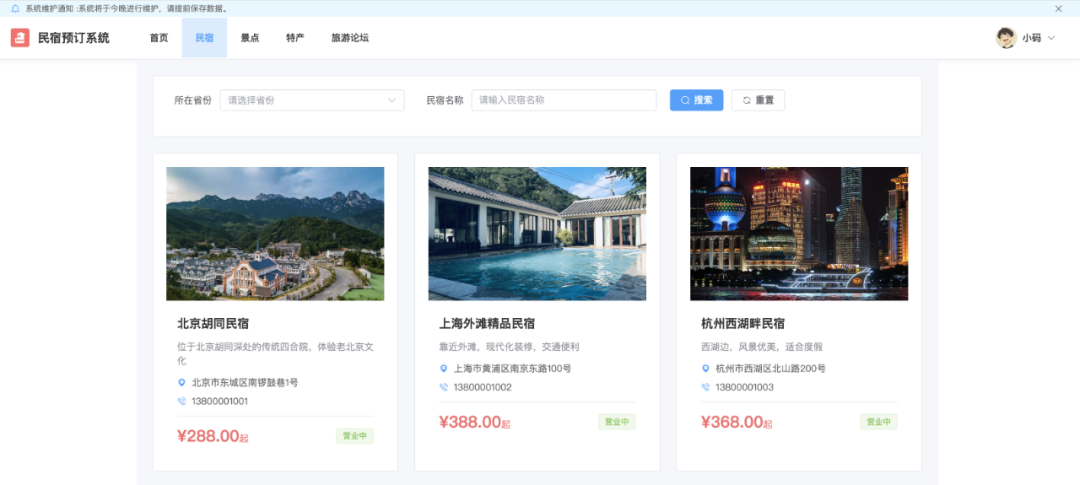Click the phone number 13800001001

(220, 401)
